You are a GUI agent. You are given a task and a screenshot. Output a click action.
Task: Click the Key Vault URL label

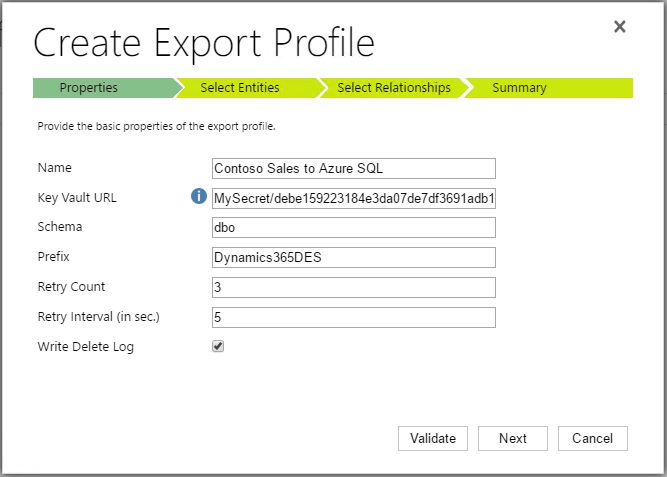(x=77, y=197)
